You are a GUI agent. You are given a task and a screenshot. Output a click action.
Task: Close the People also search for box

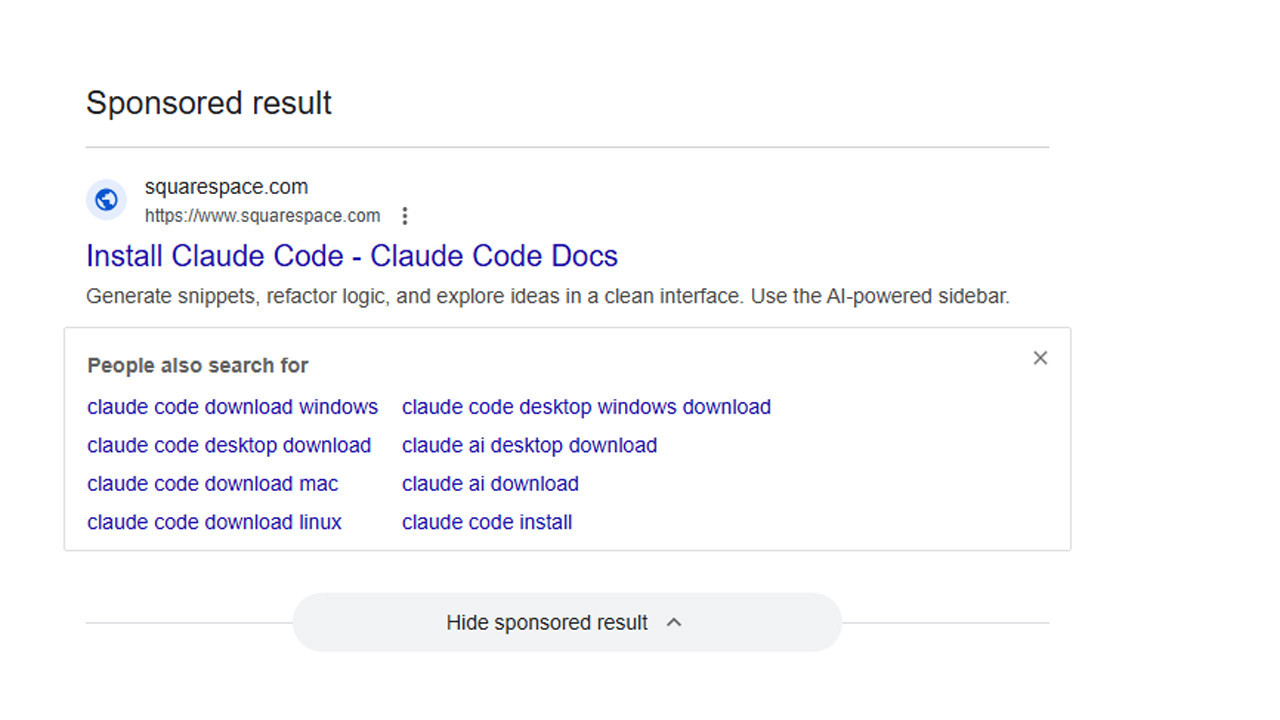pos(1040,358)
